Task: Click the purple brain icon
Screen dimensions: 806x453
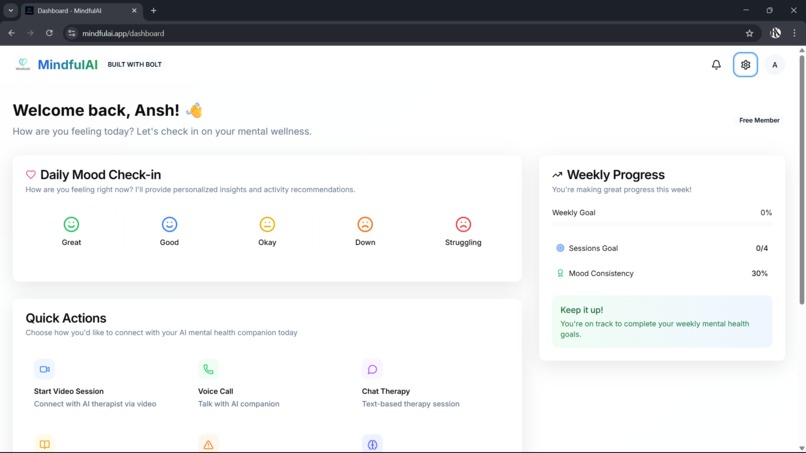Action: click(x=372, y=444)
